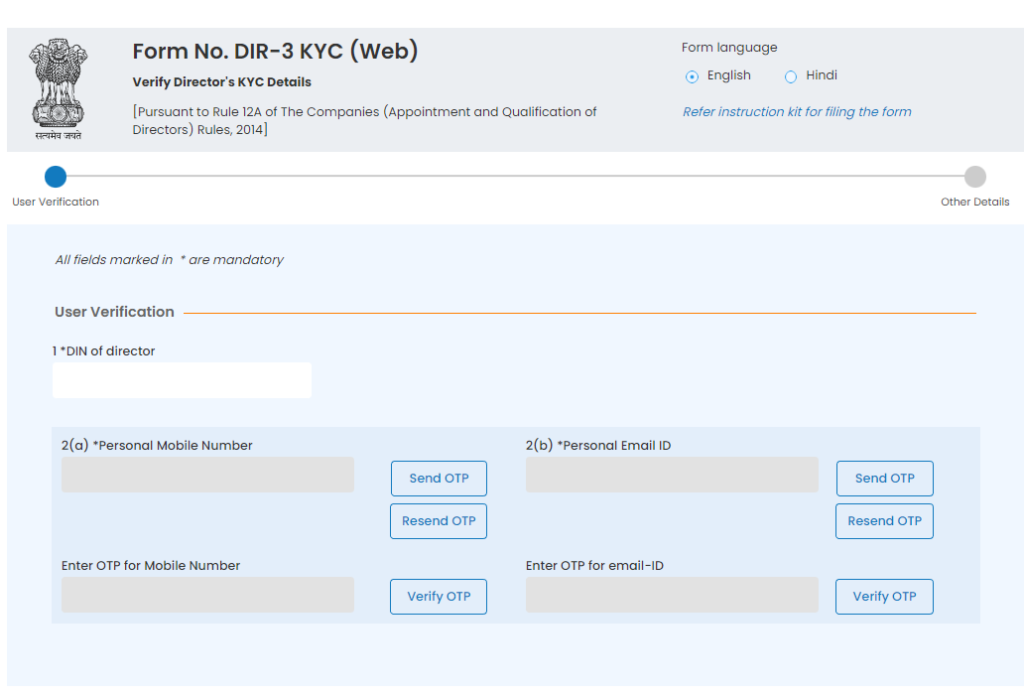Switch form language to Hindi
1024x696 pixels.
coord(791,76)
